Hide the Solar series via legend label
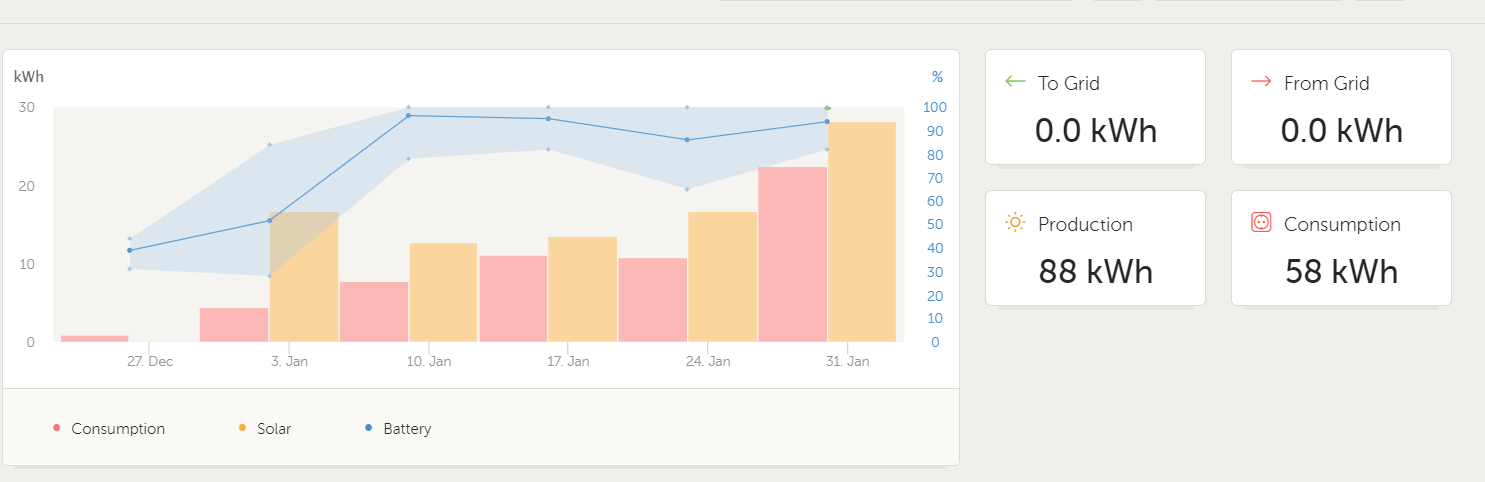The width and height of the screenshot is (1485, 482). [x=274, y=429]
